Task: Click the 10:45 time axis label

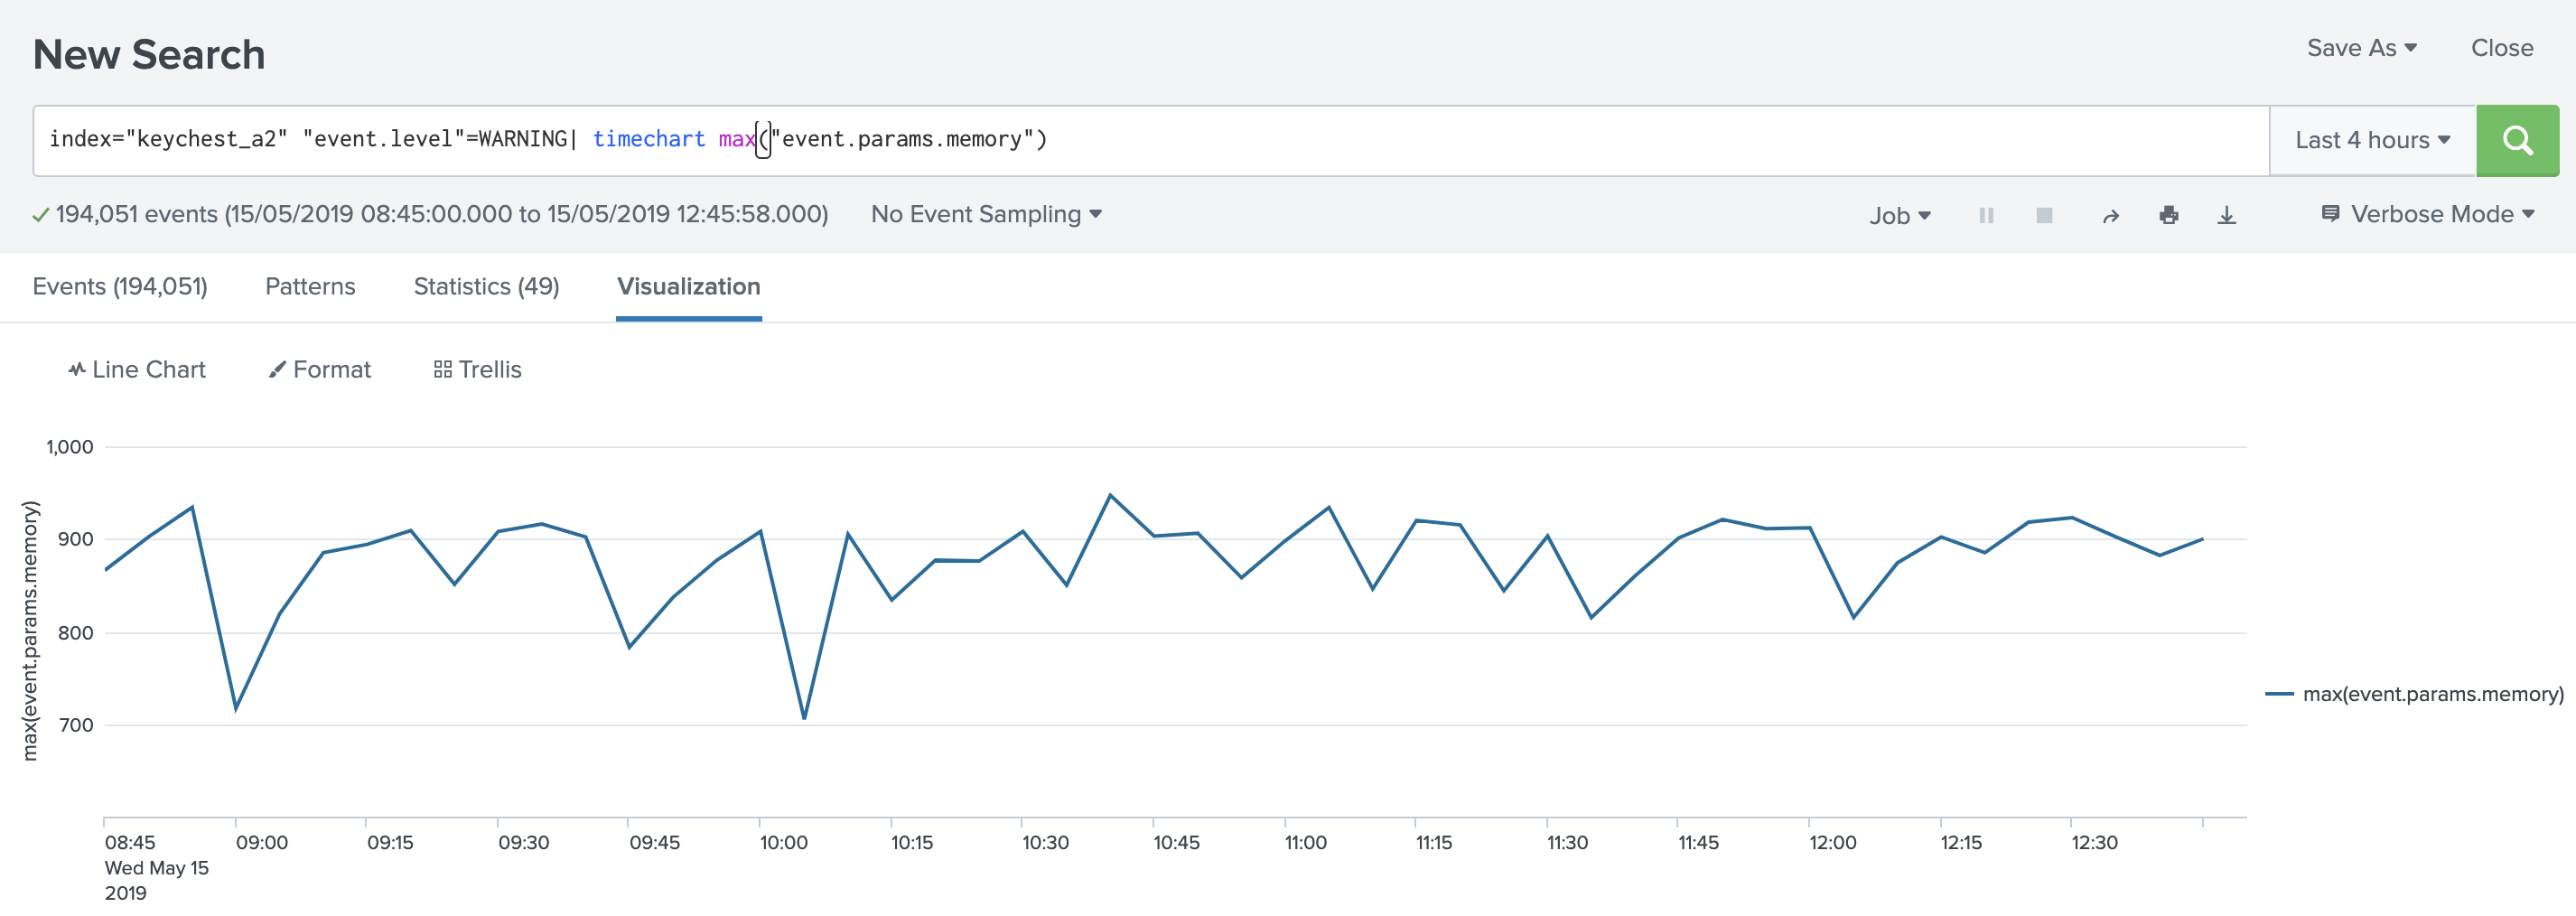Action: coord(1176,843)
